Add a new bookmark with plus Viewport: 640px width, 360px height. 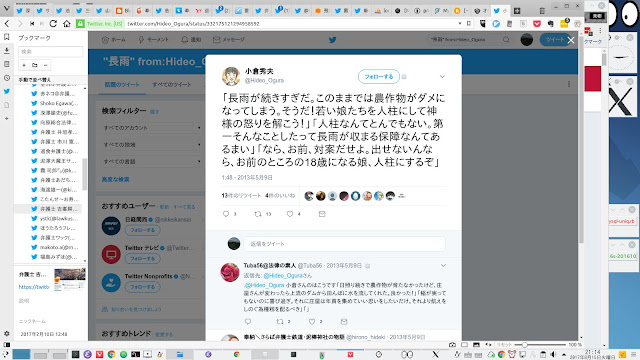[x=24, y=65]
